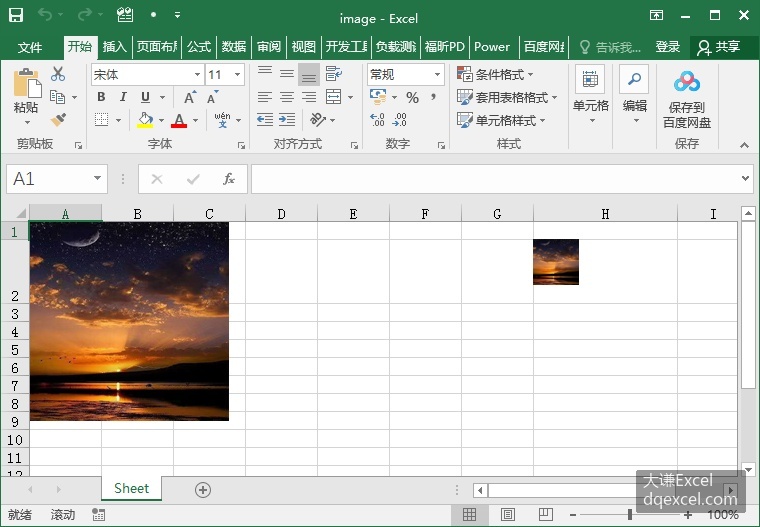Screen dimensions: 760x527
Task: Toggle bold formatting
Action: [x=101, y=97]
